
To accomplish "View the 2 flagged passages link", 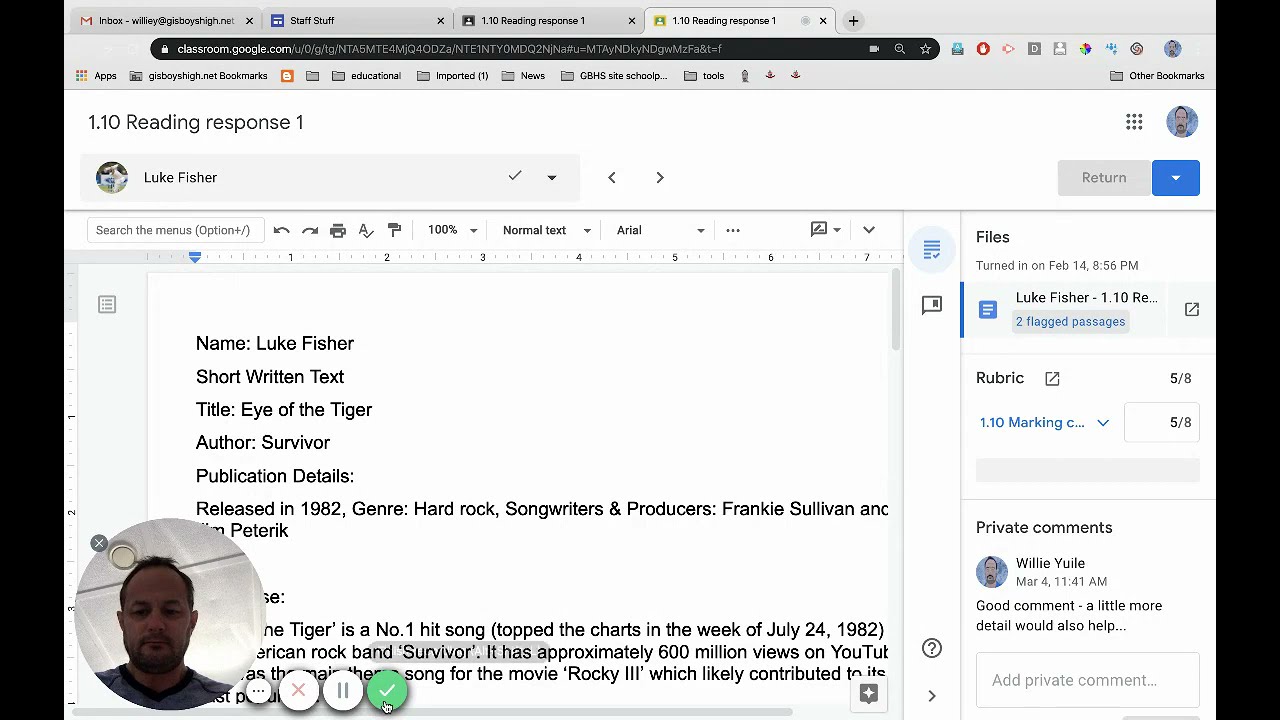I will tap(1070, 321).
